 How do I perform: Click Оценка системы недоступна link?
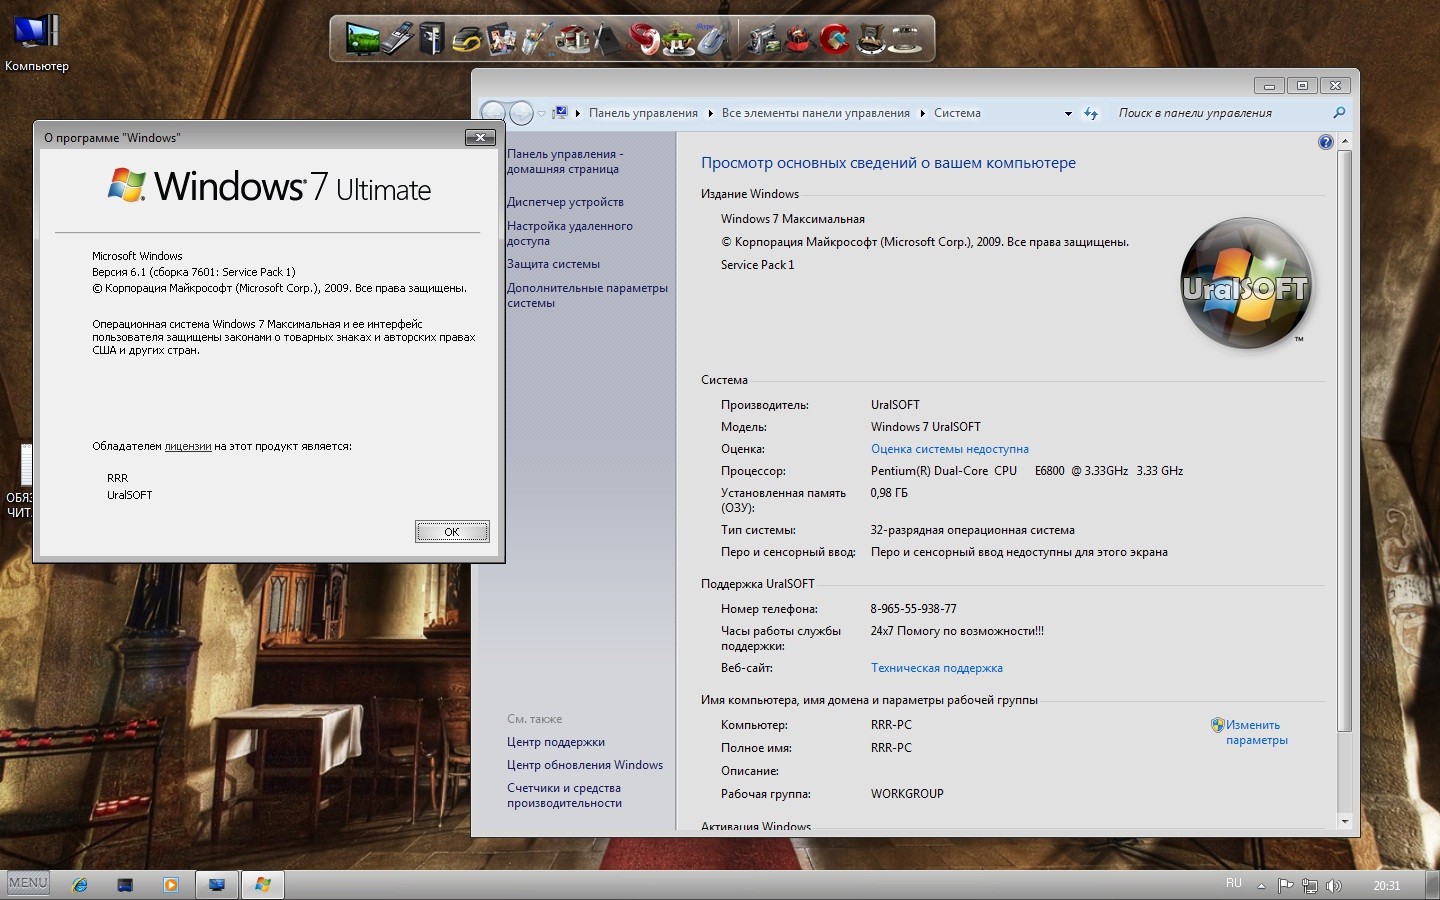(949, 449)
